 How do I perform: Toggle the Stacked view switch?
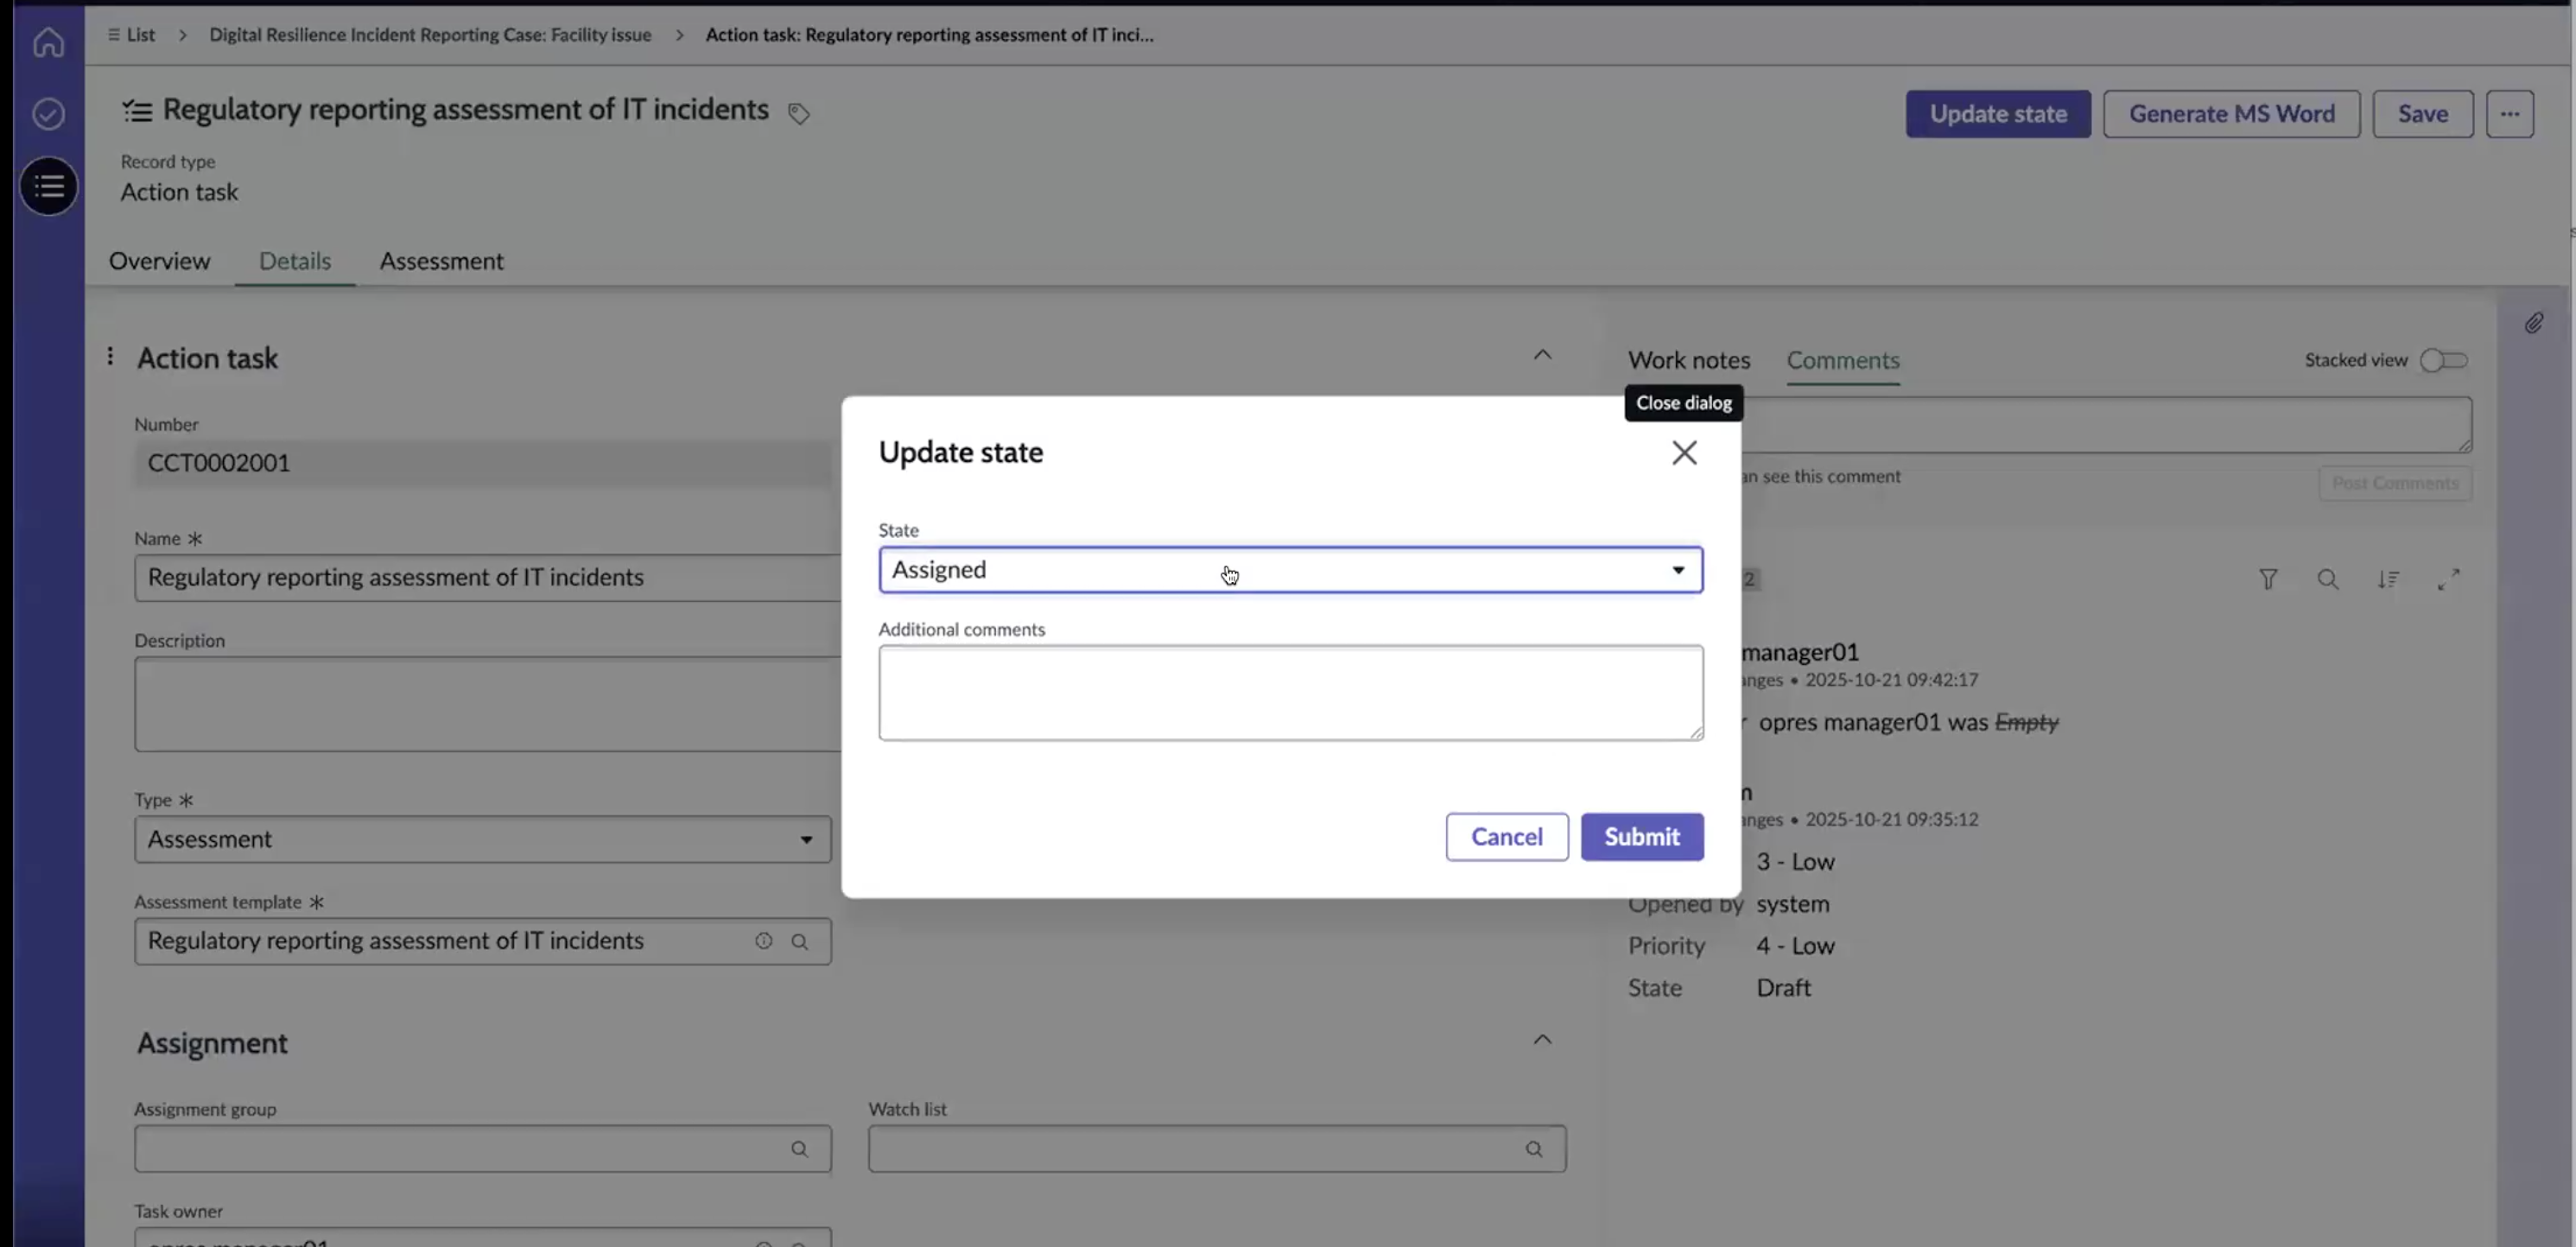(x=2443, y=360)
